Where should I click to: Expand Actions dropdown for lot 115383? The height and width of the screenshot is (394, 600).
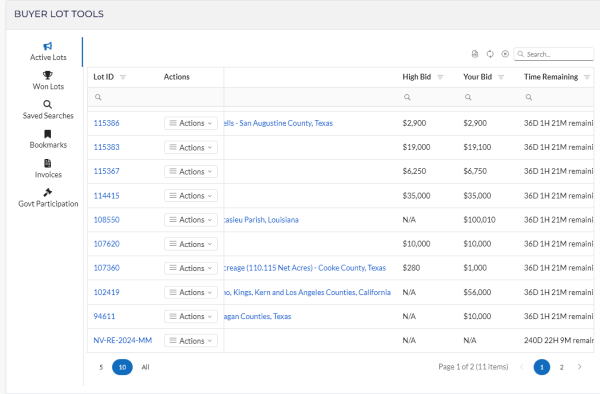click(x=191, y=147)
